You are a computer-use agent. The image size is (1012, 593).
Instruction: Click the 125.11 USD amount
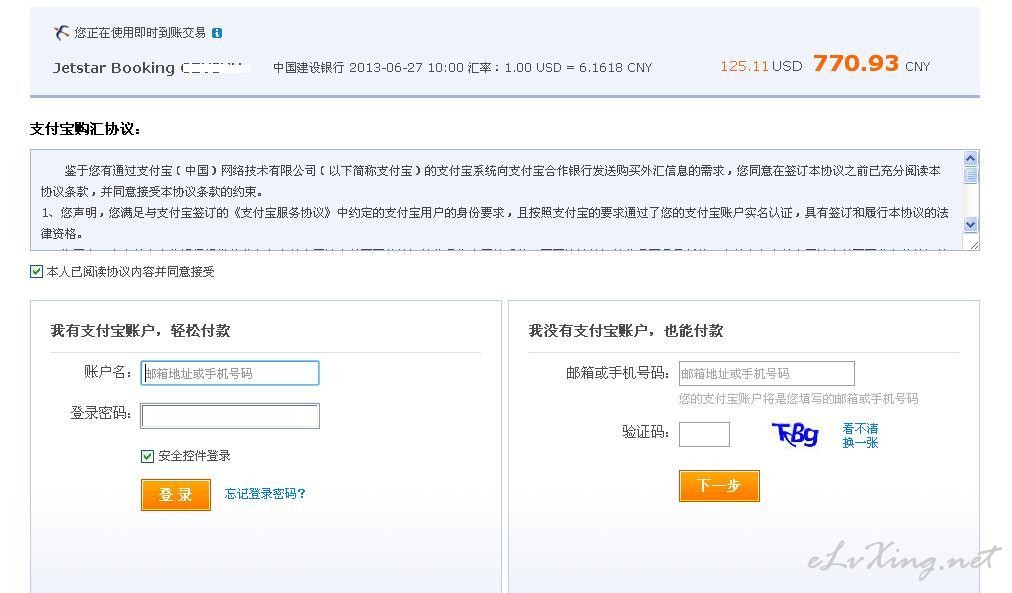point(761,66)
